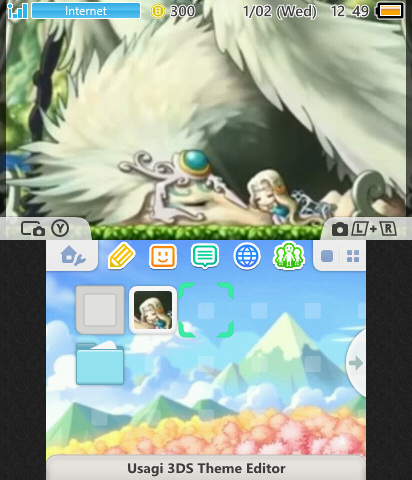Viewport: 412px width, 480px height.
Task: Click the highlighted empty slot with green cursor
Action: click(206, 310)
